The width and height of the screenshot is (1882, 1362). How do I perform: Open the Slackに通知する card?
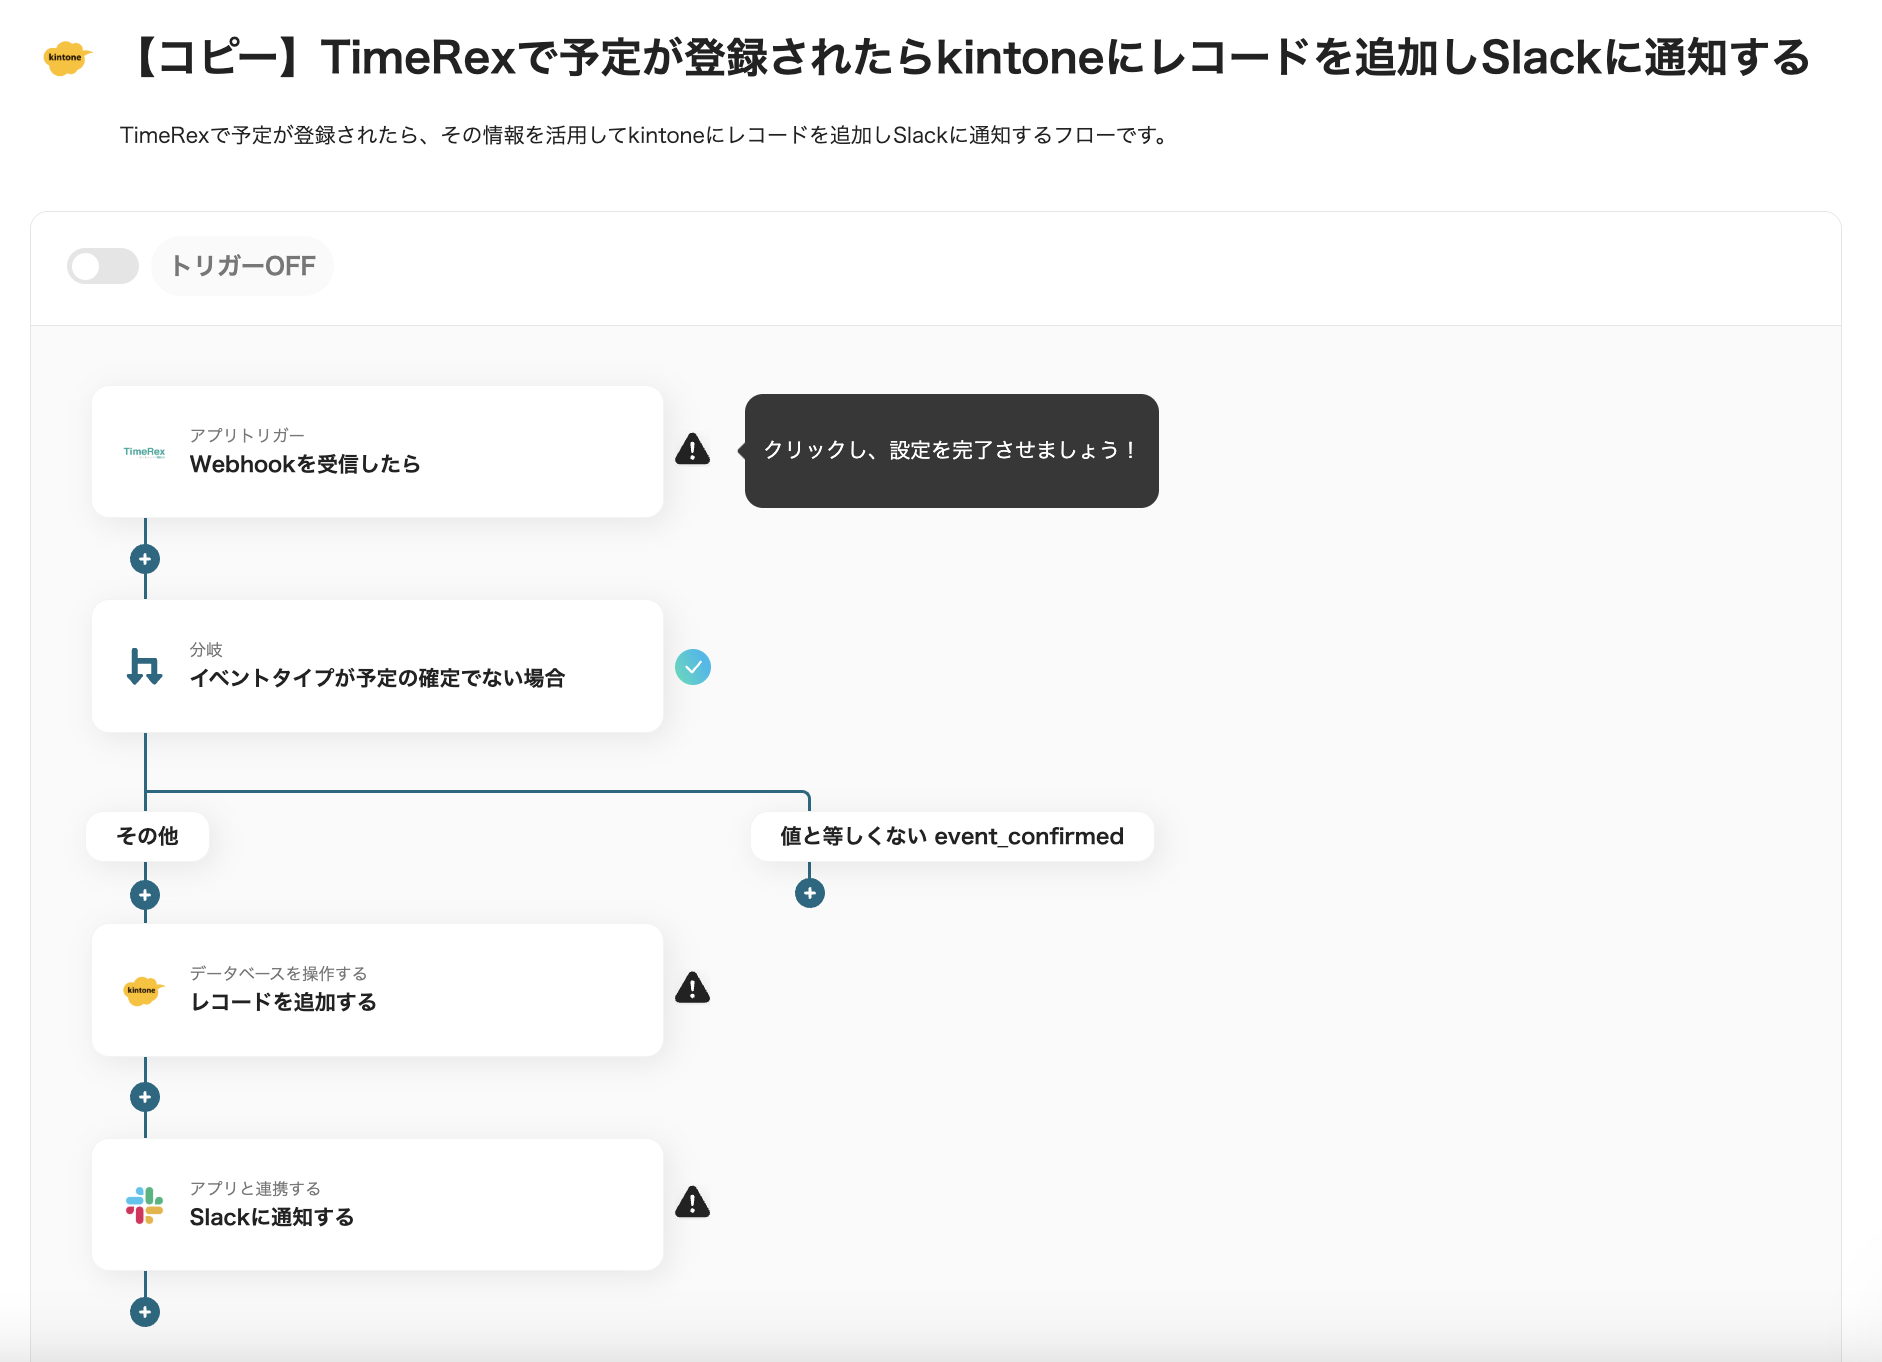tap(377, 1205)
